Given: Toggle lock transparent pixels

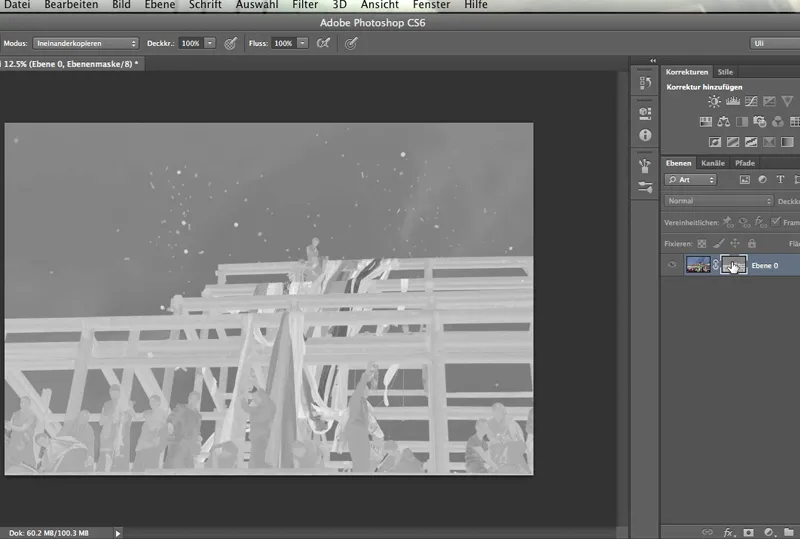Looking at the screenshot, I should pyautogui.click(x=702, y=243).
